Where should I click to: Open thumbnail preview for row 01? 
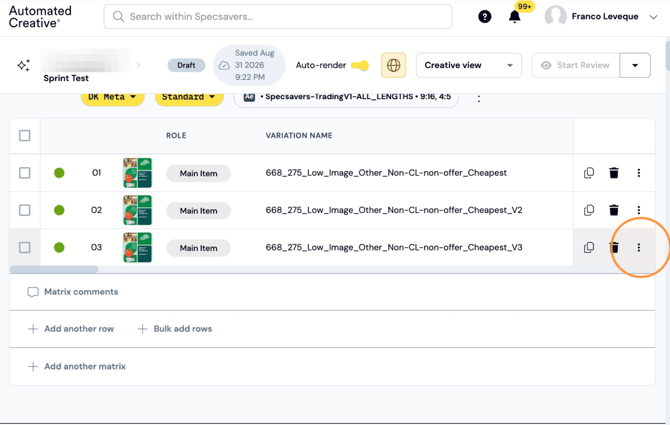[x=138, y=173]
